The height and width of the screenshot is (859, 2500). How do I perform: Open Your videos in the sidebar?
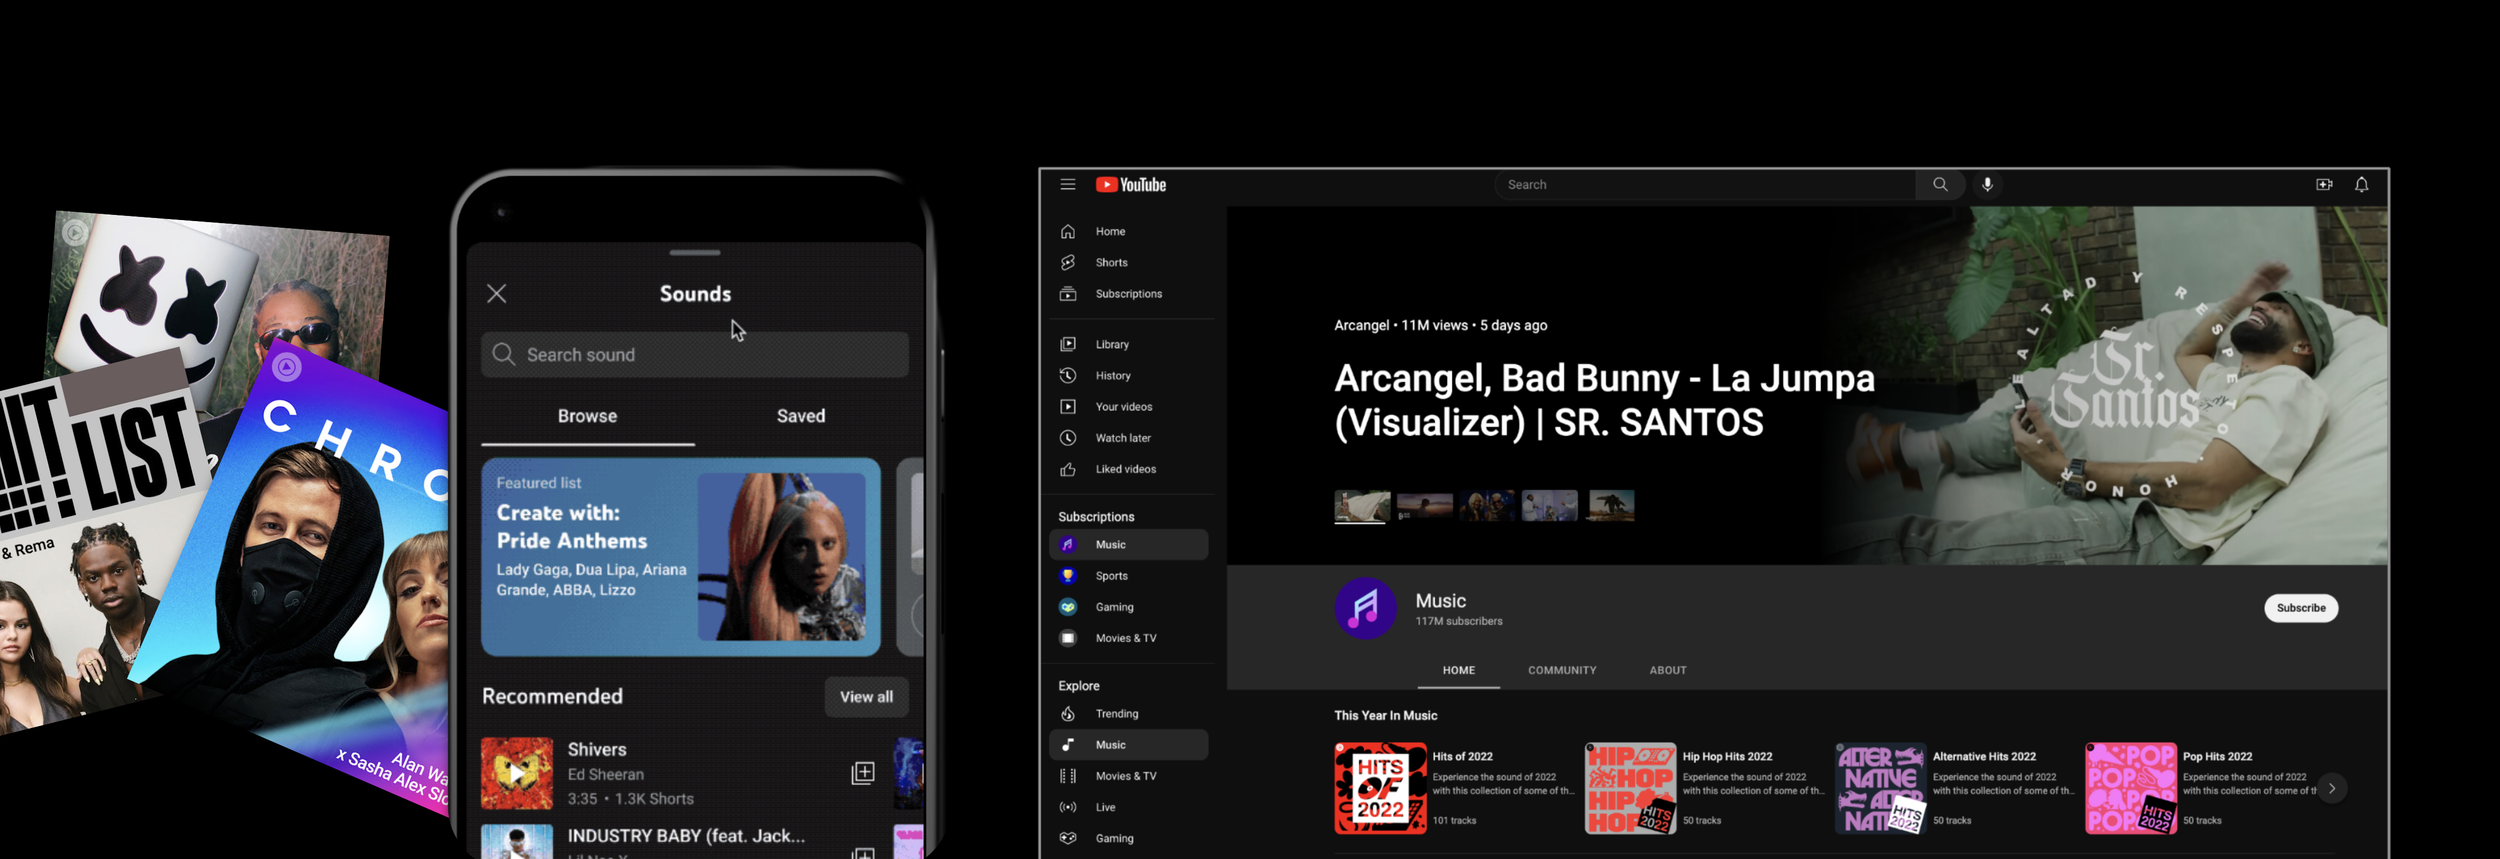[x=1129, y=407]
